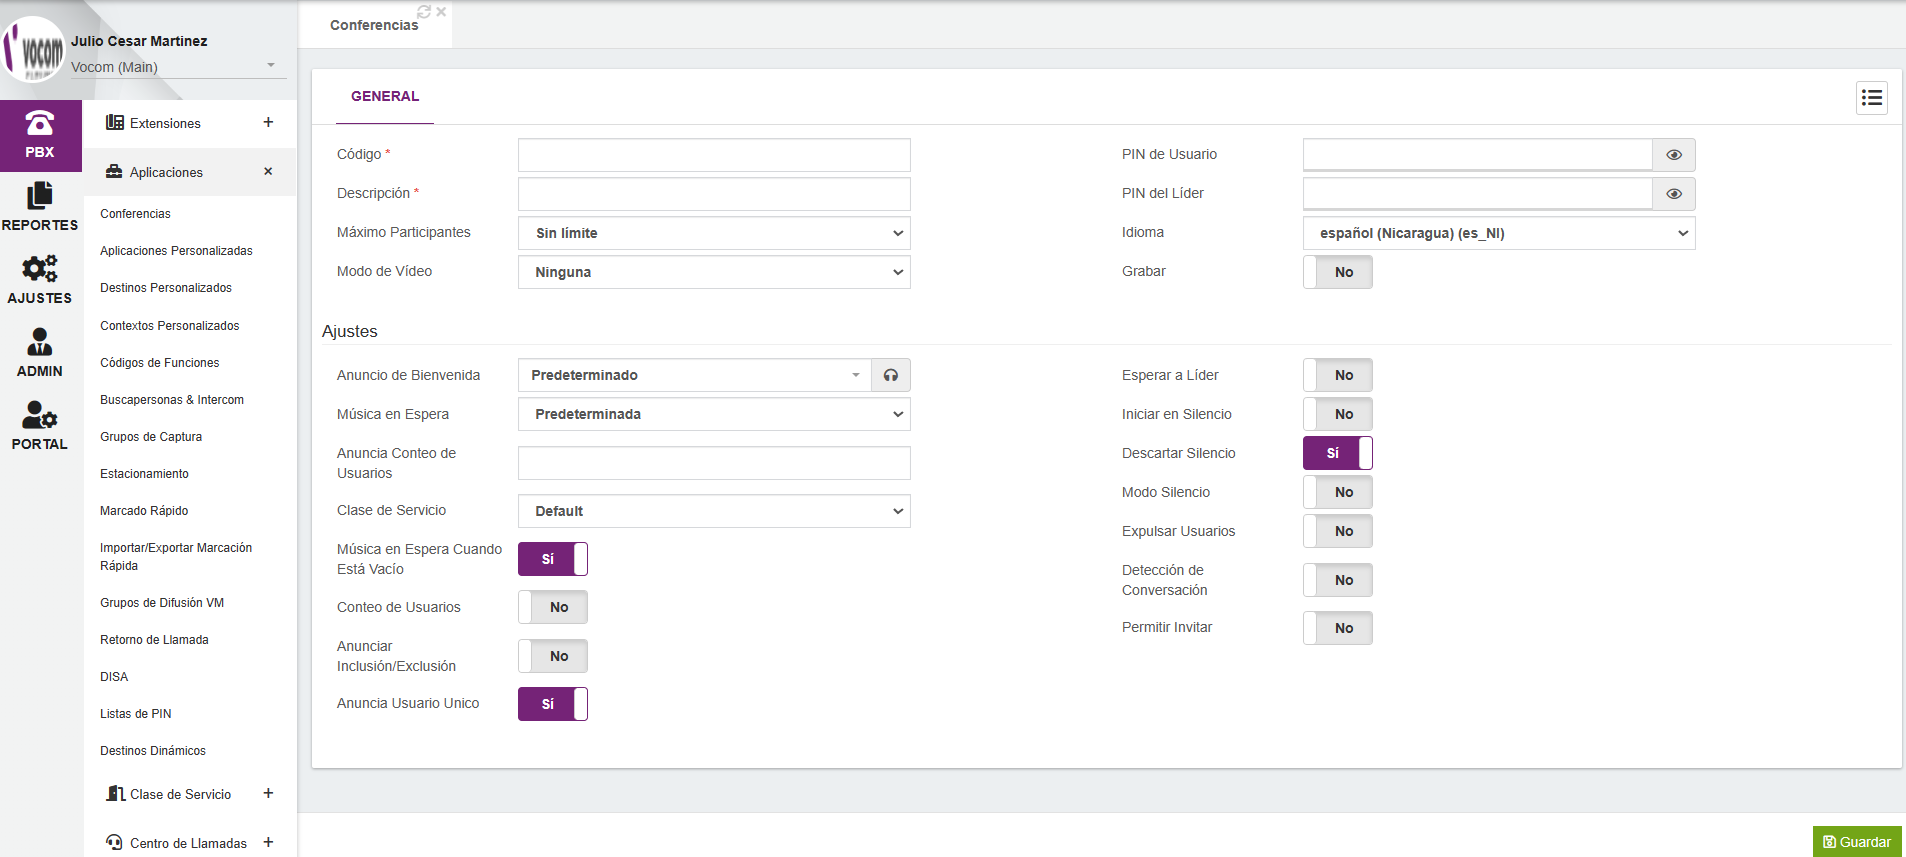Click the Código input field

click(x=714, y=155)
